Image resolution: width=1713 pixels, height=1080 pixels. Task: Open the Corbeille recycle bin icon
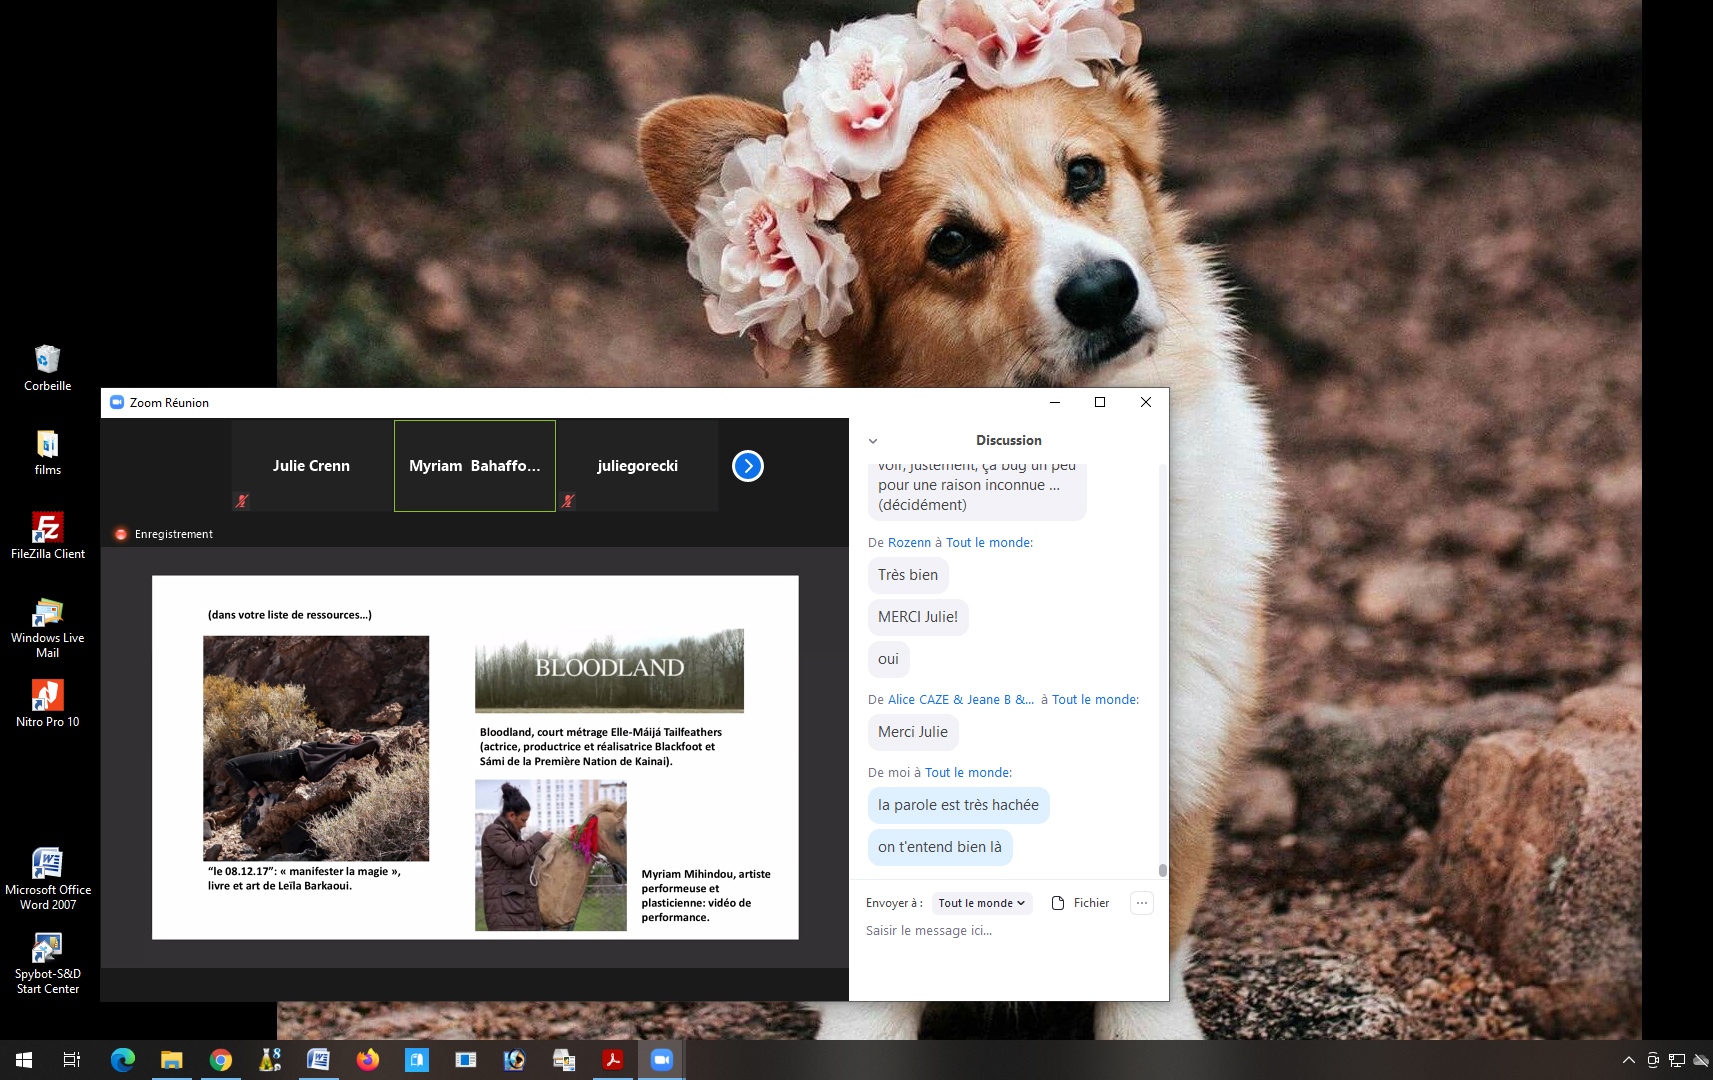[x=47, y=360]
